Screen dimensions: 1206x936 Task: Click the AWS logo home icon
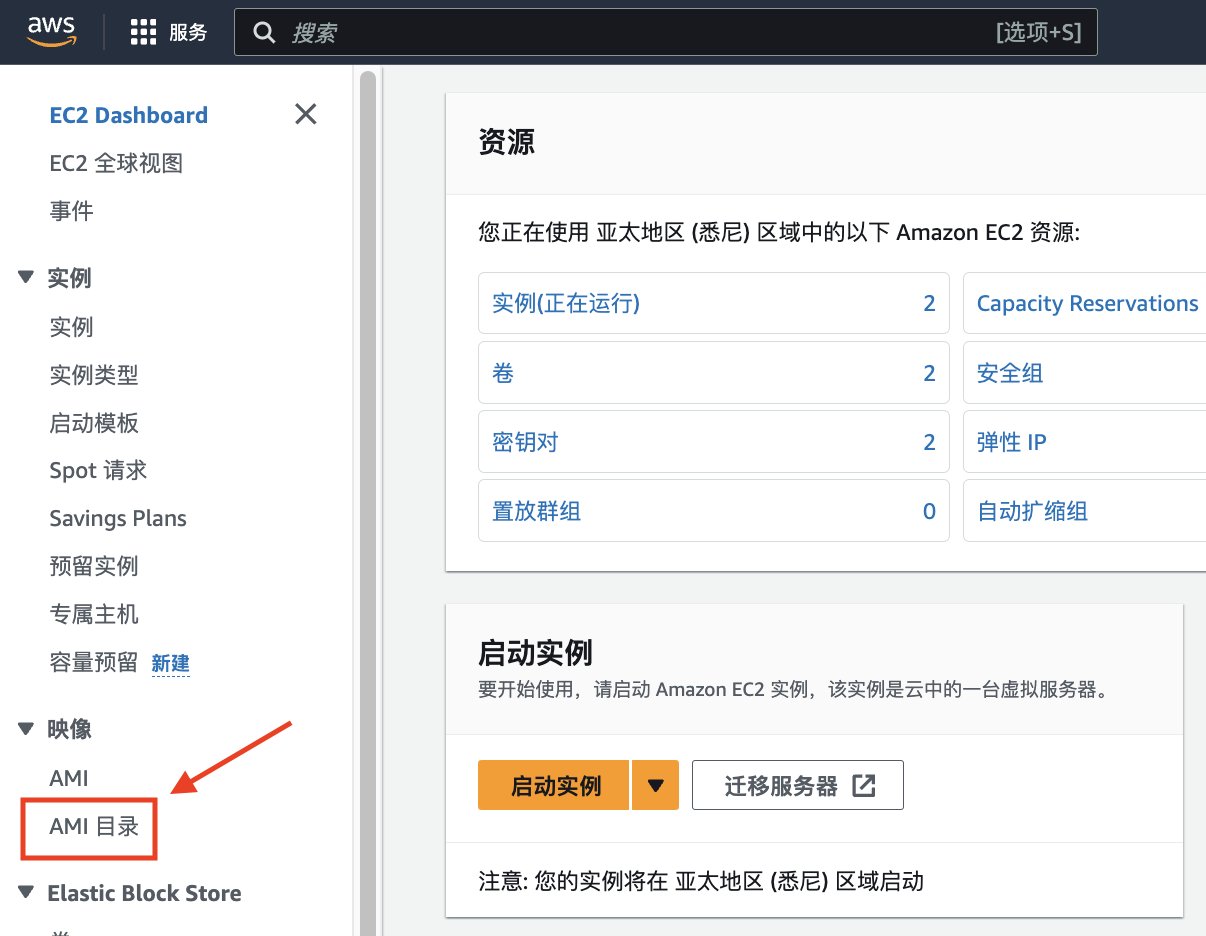pyautogui.click(x=51, y=32)
